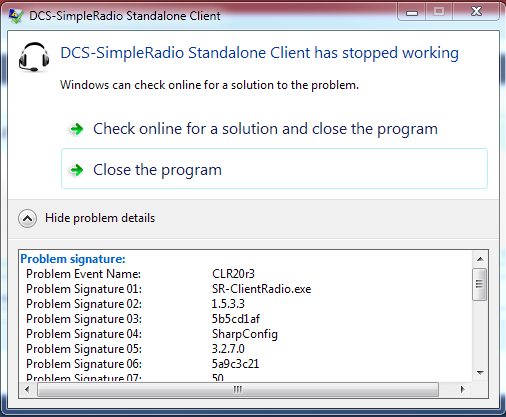Click green arrow beside Close the program
Screen dimensions: 506x417
77,170
